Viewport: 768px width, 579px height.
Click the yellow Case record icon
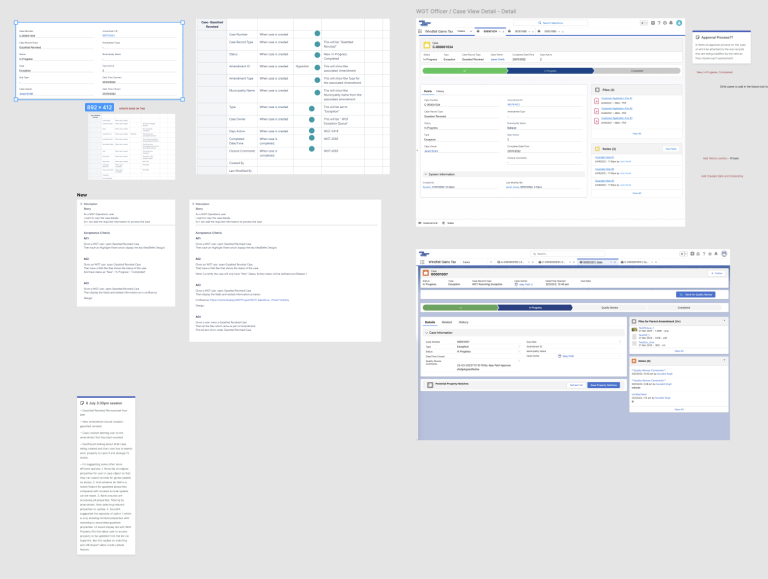tap(427, 45)
